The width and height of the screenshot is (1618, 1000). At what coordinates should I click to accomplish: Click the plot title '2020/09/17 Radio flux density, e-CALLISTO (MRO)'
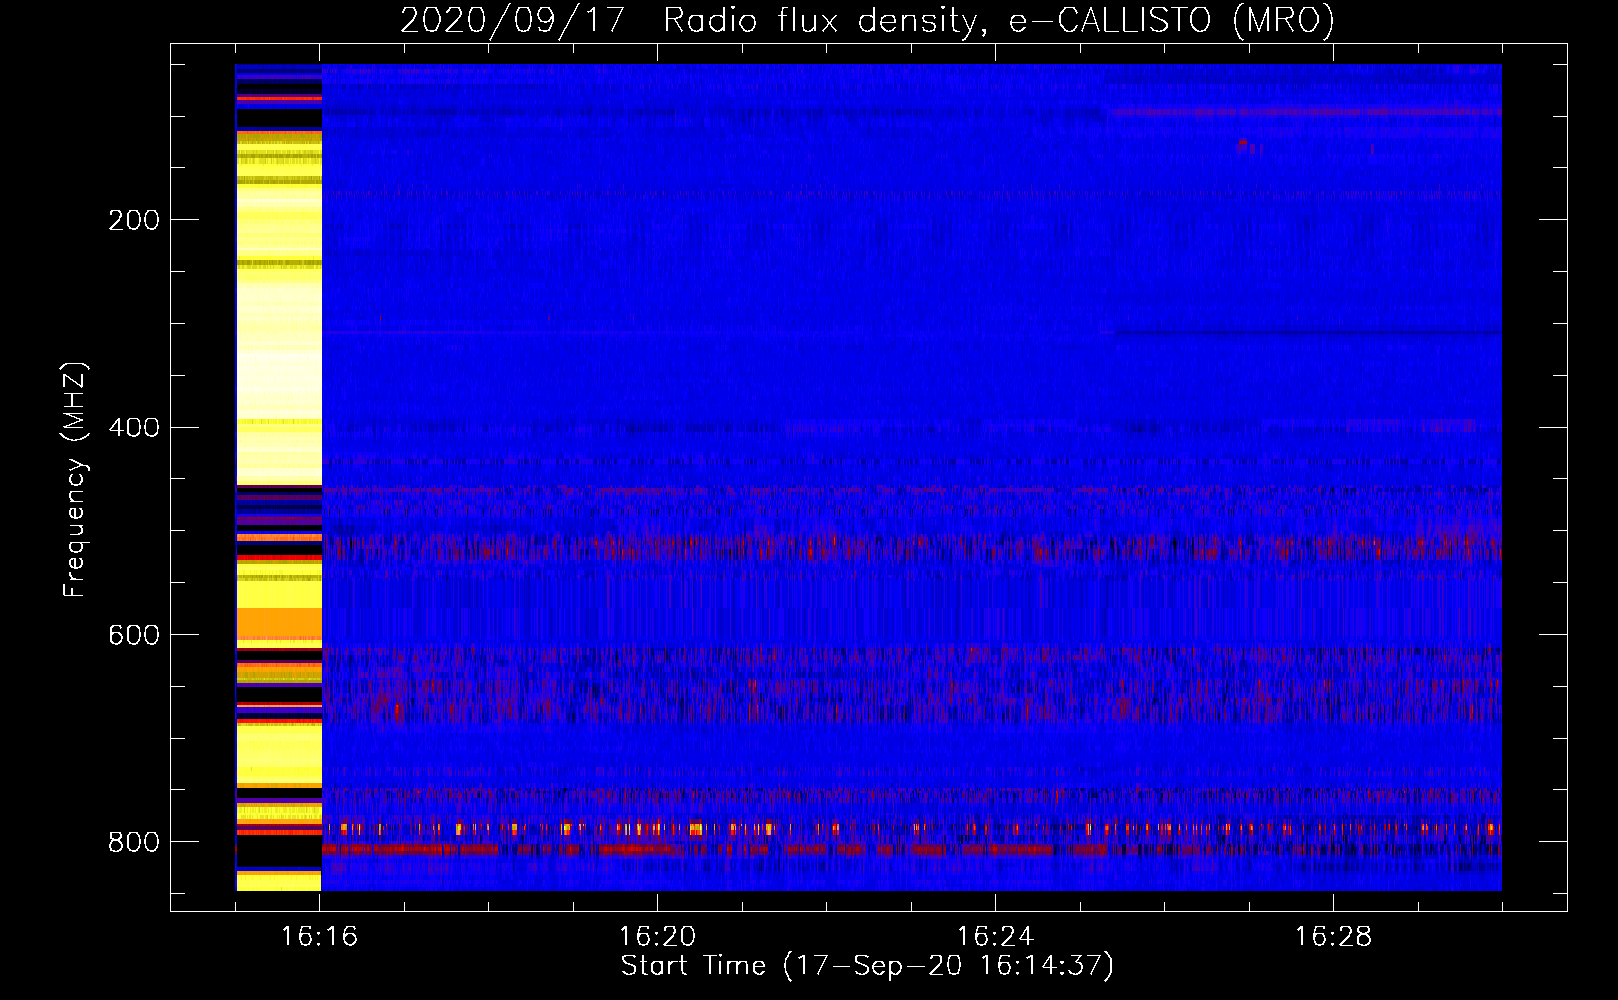point(867,20)
